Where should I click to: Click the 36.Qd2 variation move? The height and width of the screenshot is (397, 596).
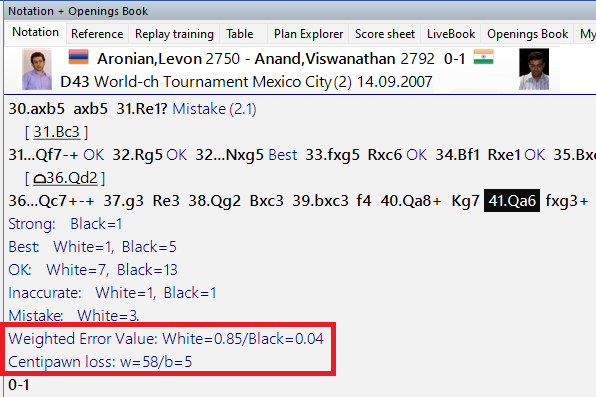[x=65, y=178]
